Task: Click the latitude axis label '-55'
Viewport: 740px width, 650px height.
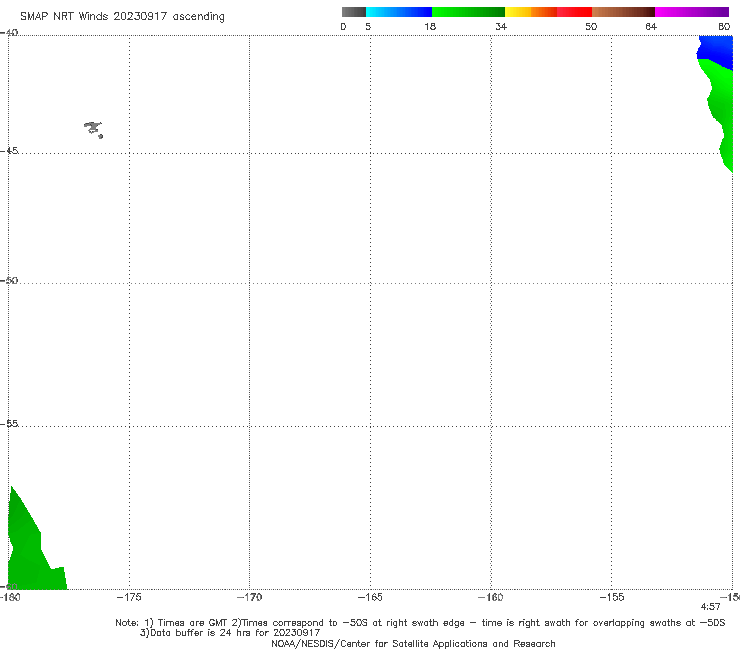Action: [9, 424]
